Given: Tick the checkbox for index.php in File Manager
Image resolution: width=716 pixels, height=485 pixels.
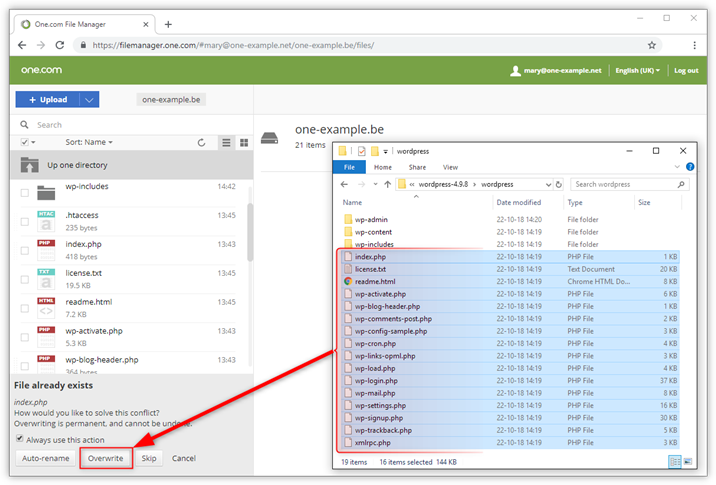Looking at the screenshot, I should [x=25, y=251].
